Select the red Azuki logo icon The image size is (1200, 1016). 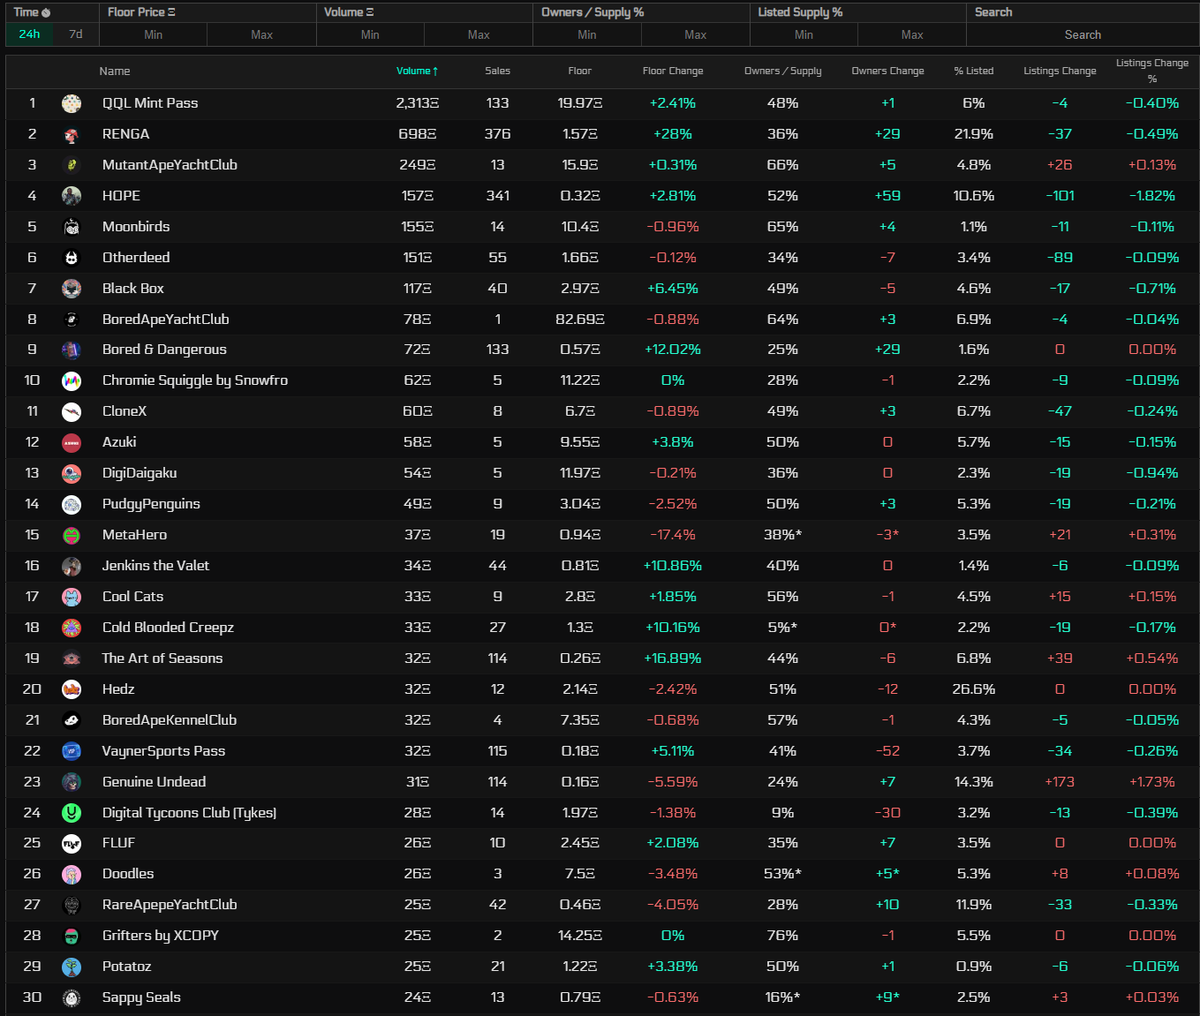tap(71, 443)
